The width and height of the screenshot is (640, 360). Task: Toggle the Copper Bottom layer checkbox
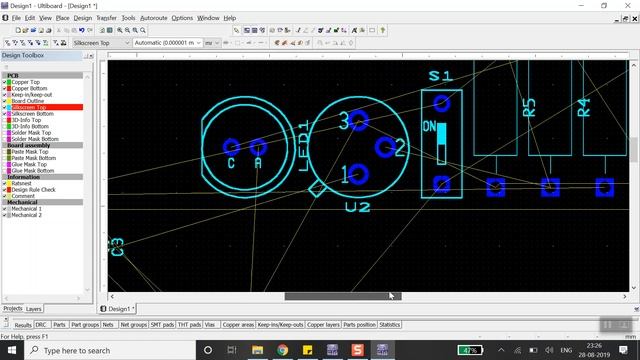(x=4, y=89)
